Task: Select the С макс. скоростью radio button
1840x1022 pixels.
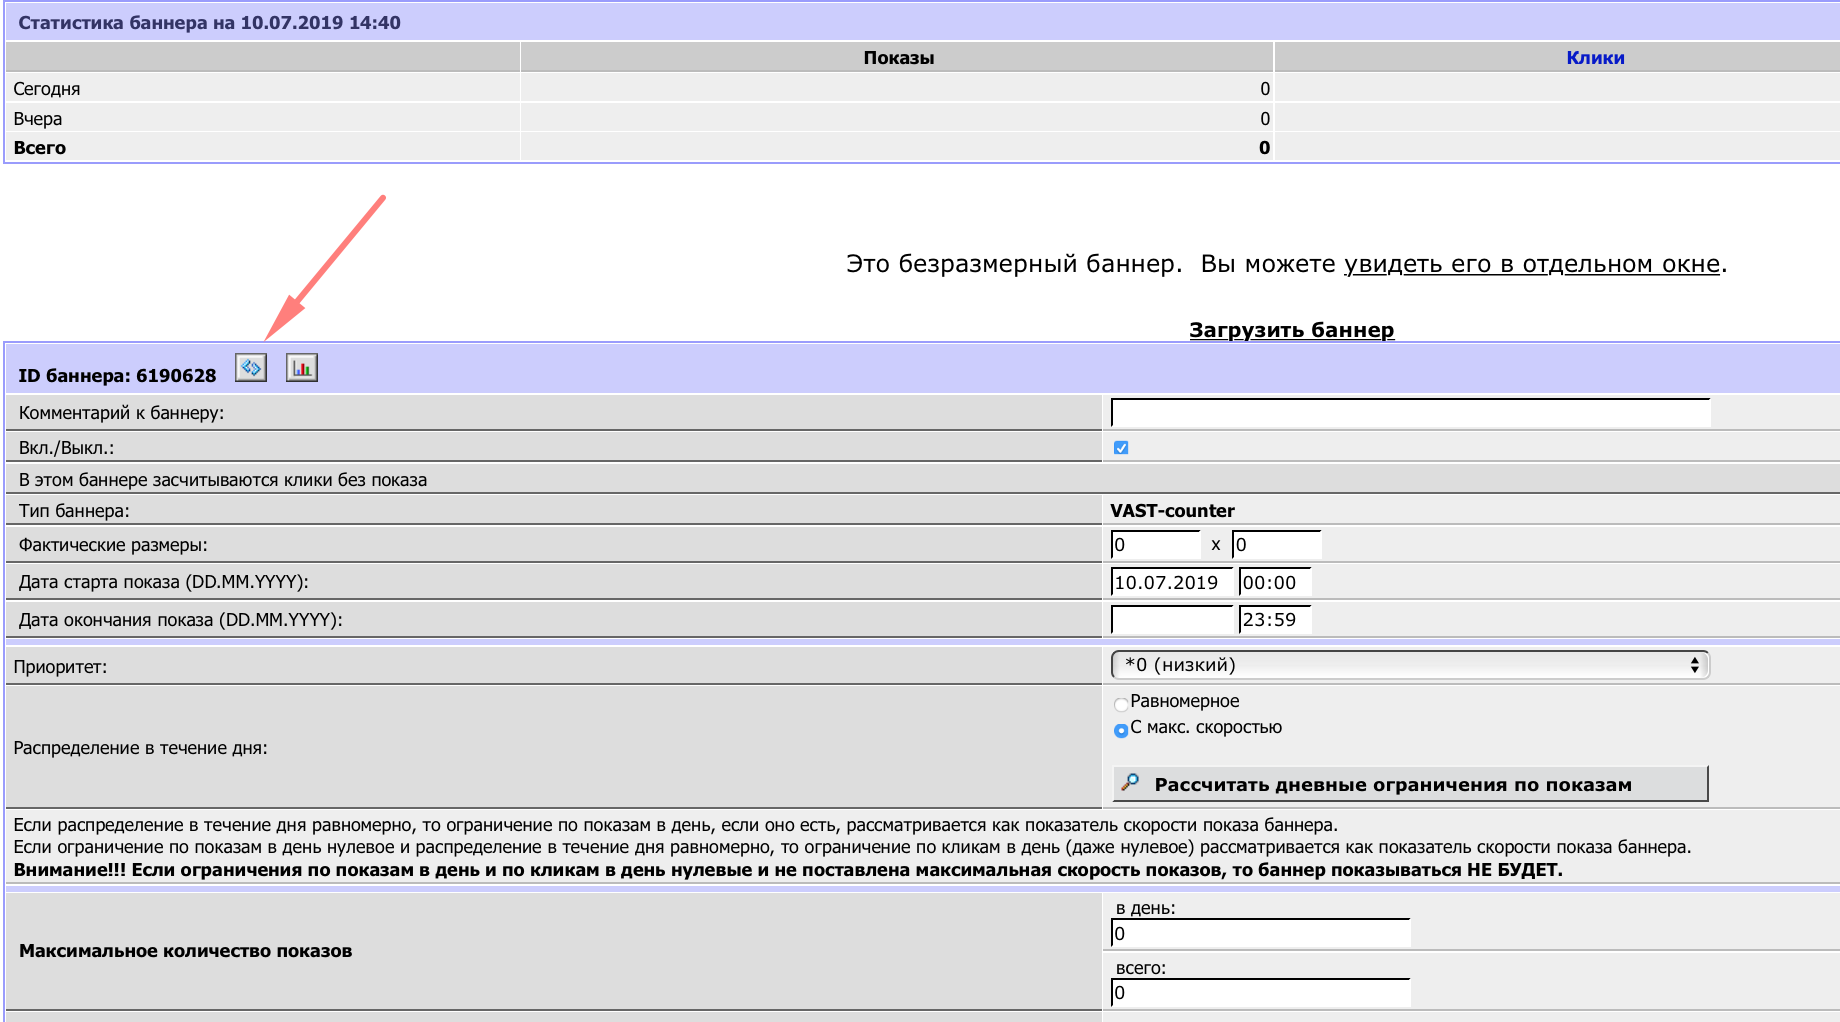Action: tap(1121, 730)
